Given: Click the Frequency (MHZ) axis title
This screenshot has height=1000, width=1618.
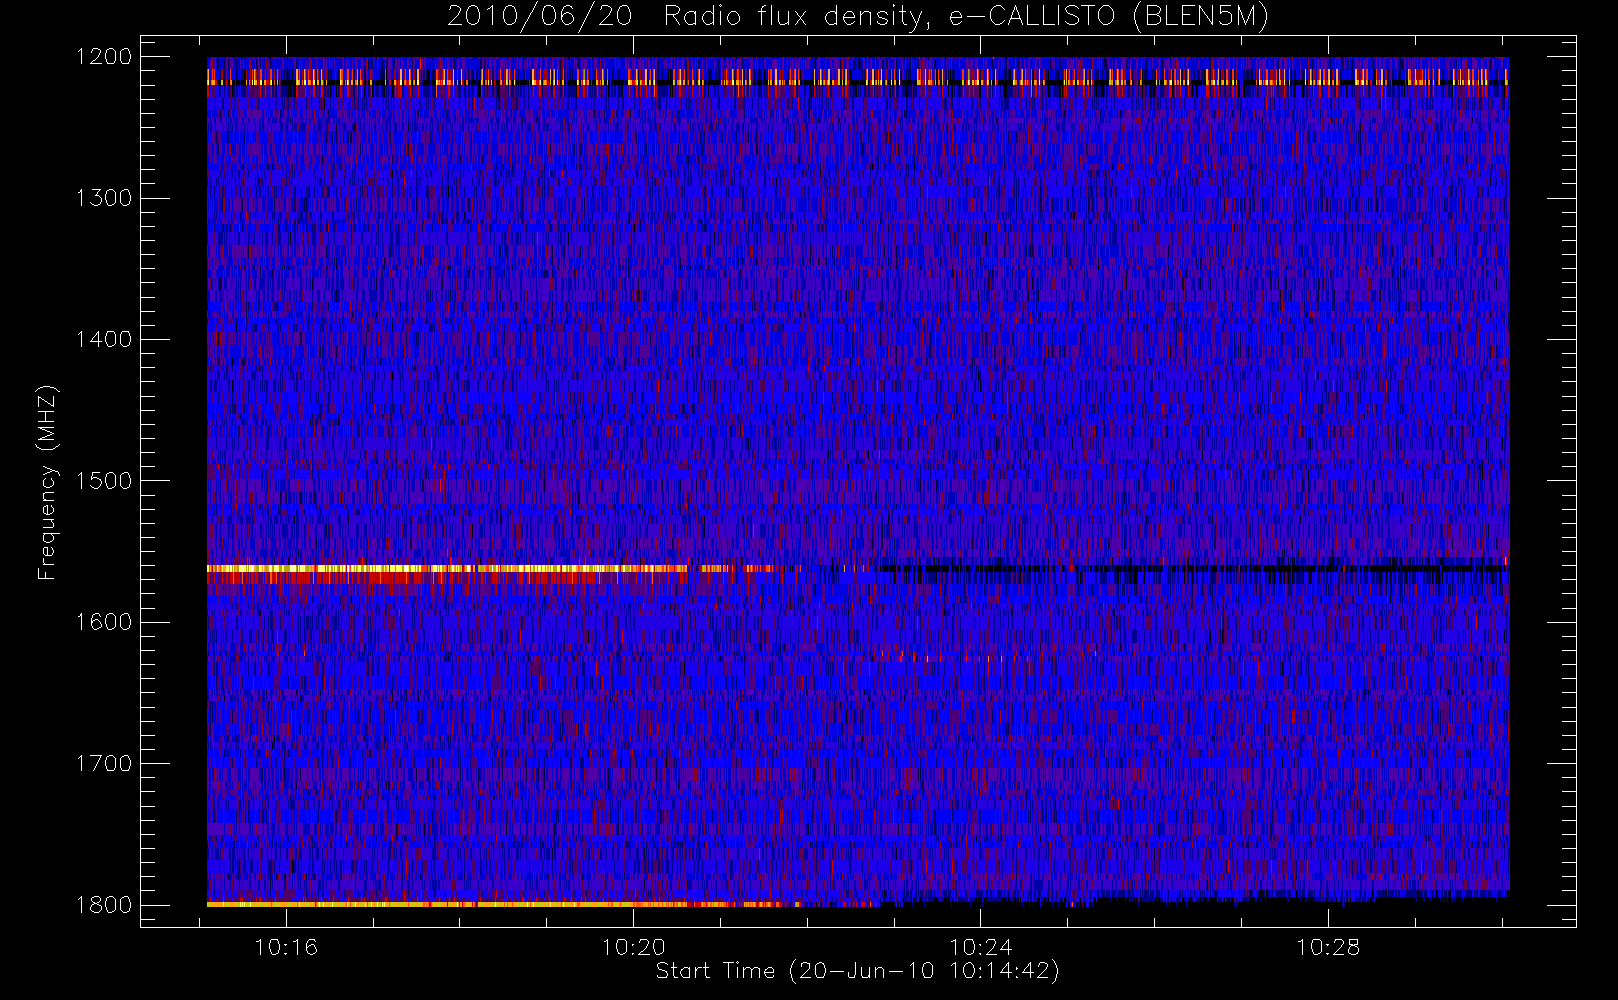Looking at the screenshot, I should 47,482.
